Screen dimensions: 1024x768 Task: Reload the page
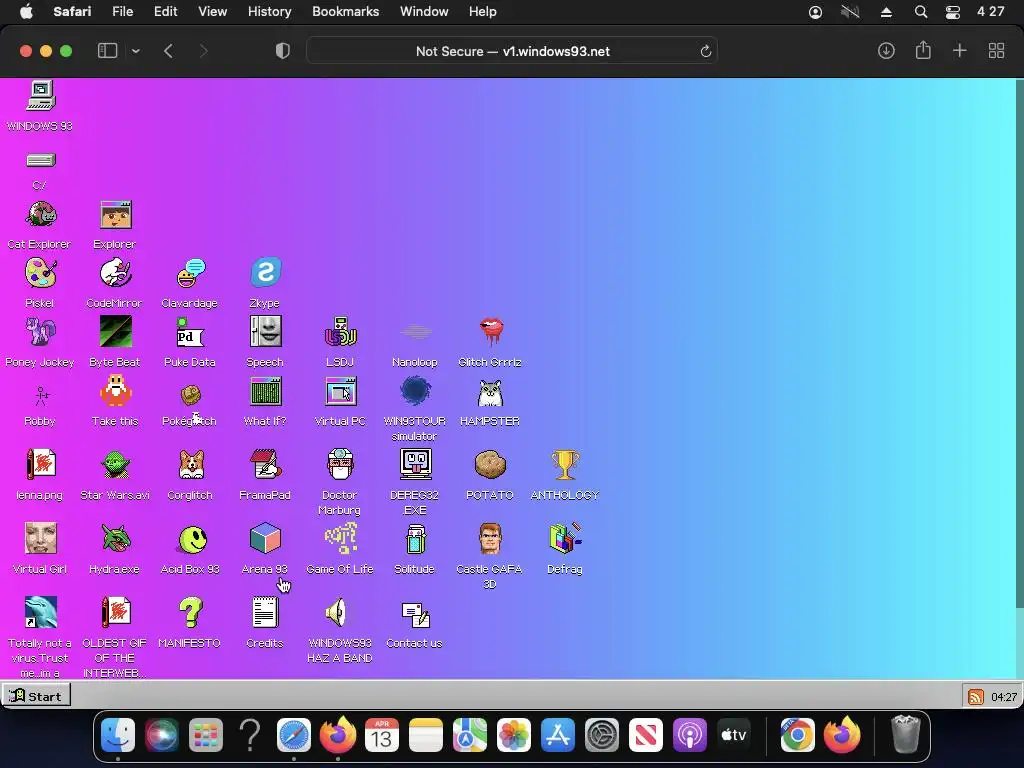[x=705, y=52]
